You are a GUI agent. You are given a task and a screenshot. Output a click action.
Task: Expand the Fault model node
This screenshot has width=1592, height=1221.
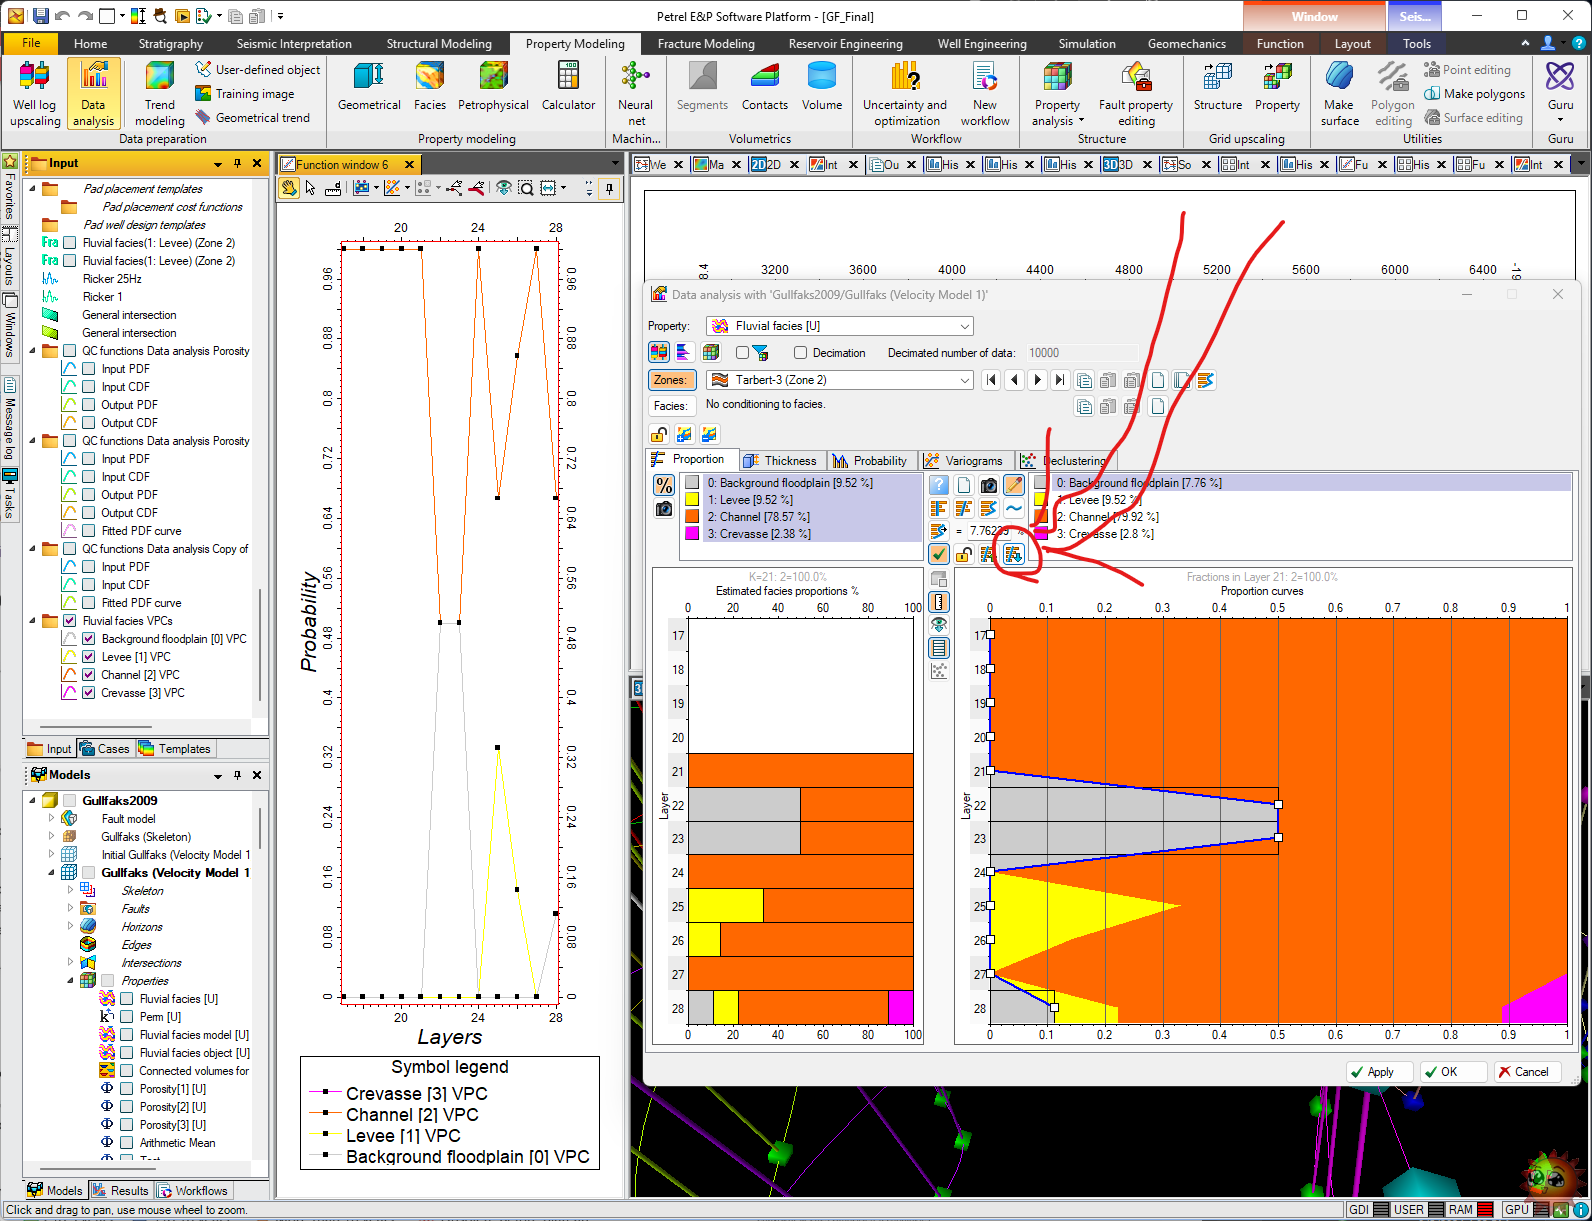tap(51, 819)
